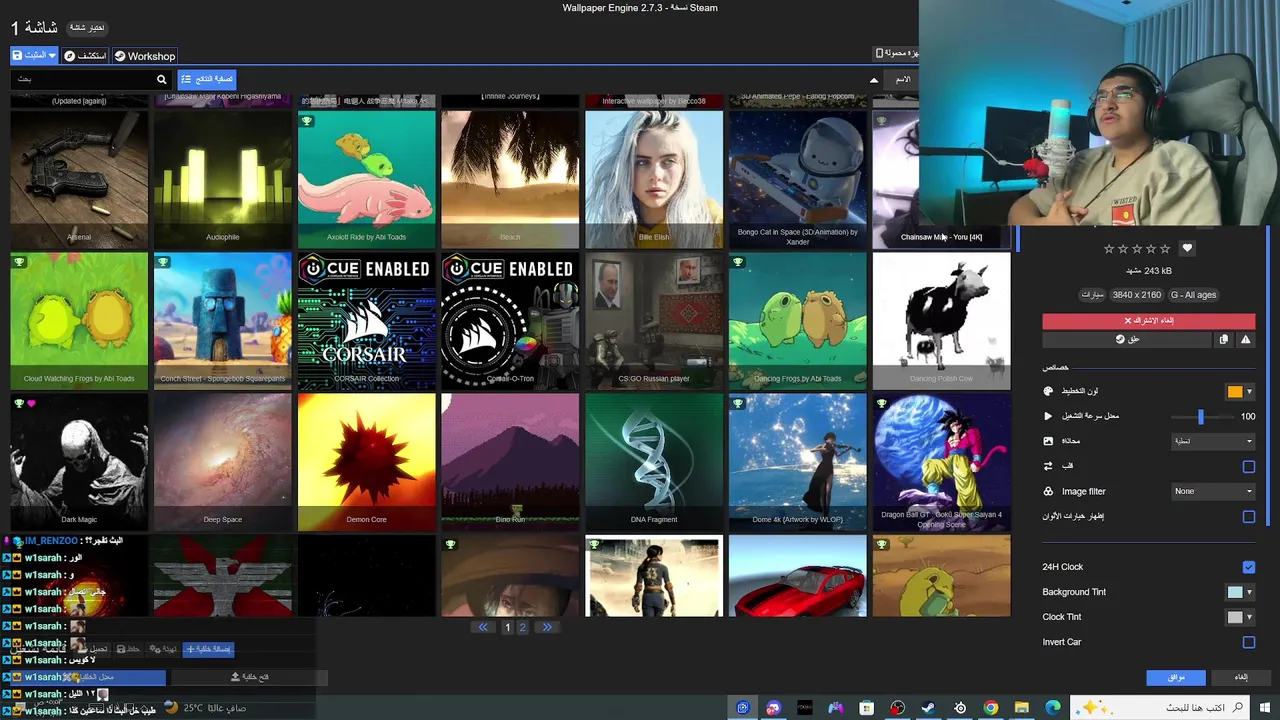Click the copy icon beside comment button
The height and width of the screenshot is (720, 1280).
tap(1223, 340)
